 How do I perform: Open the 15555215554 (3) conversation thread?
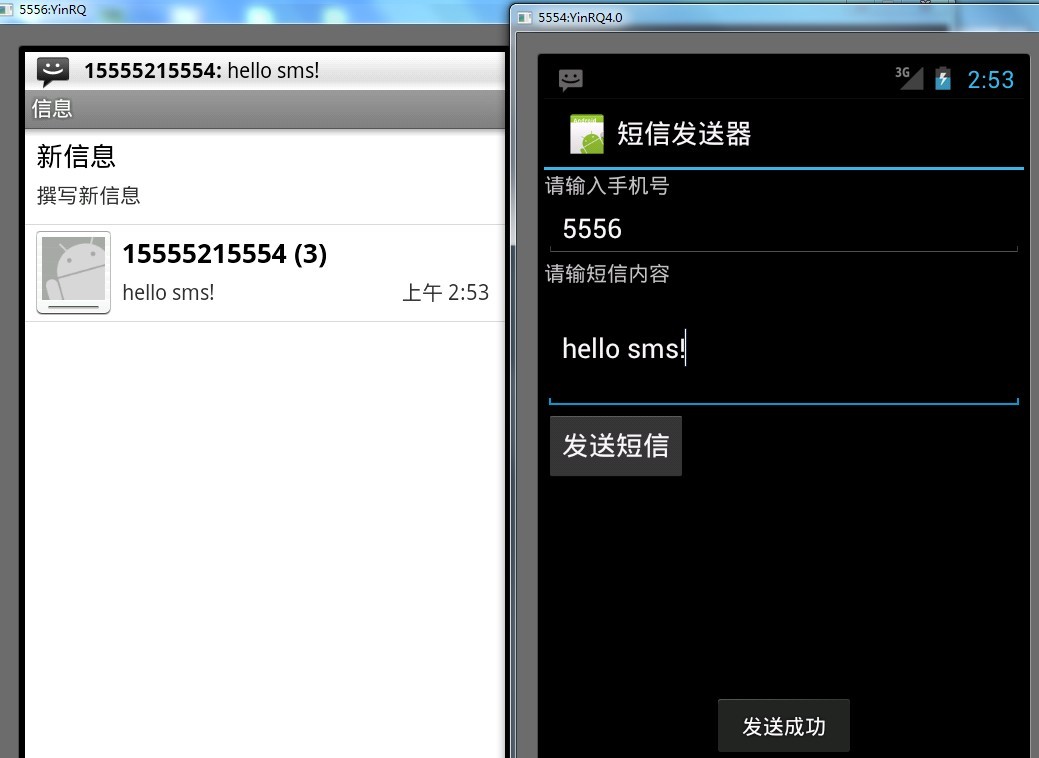click(x=265, y=273)
